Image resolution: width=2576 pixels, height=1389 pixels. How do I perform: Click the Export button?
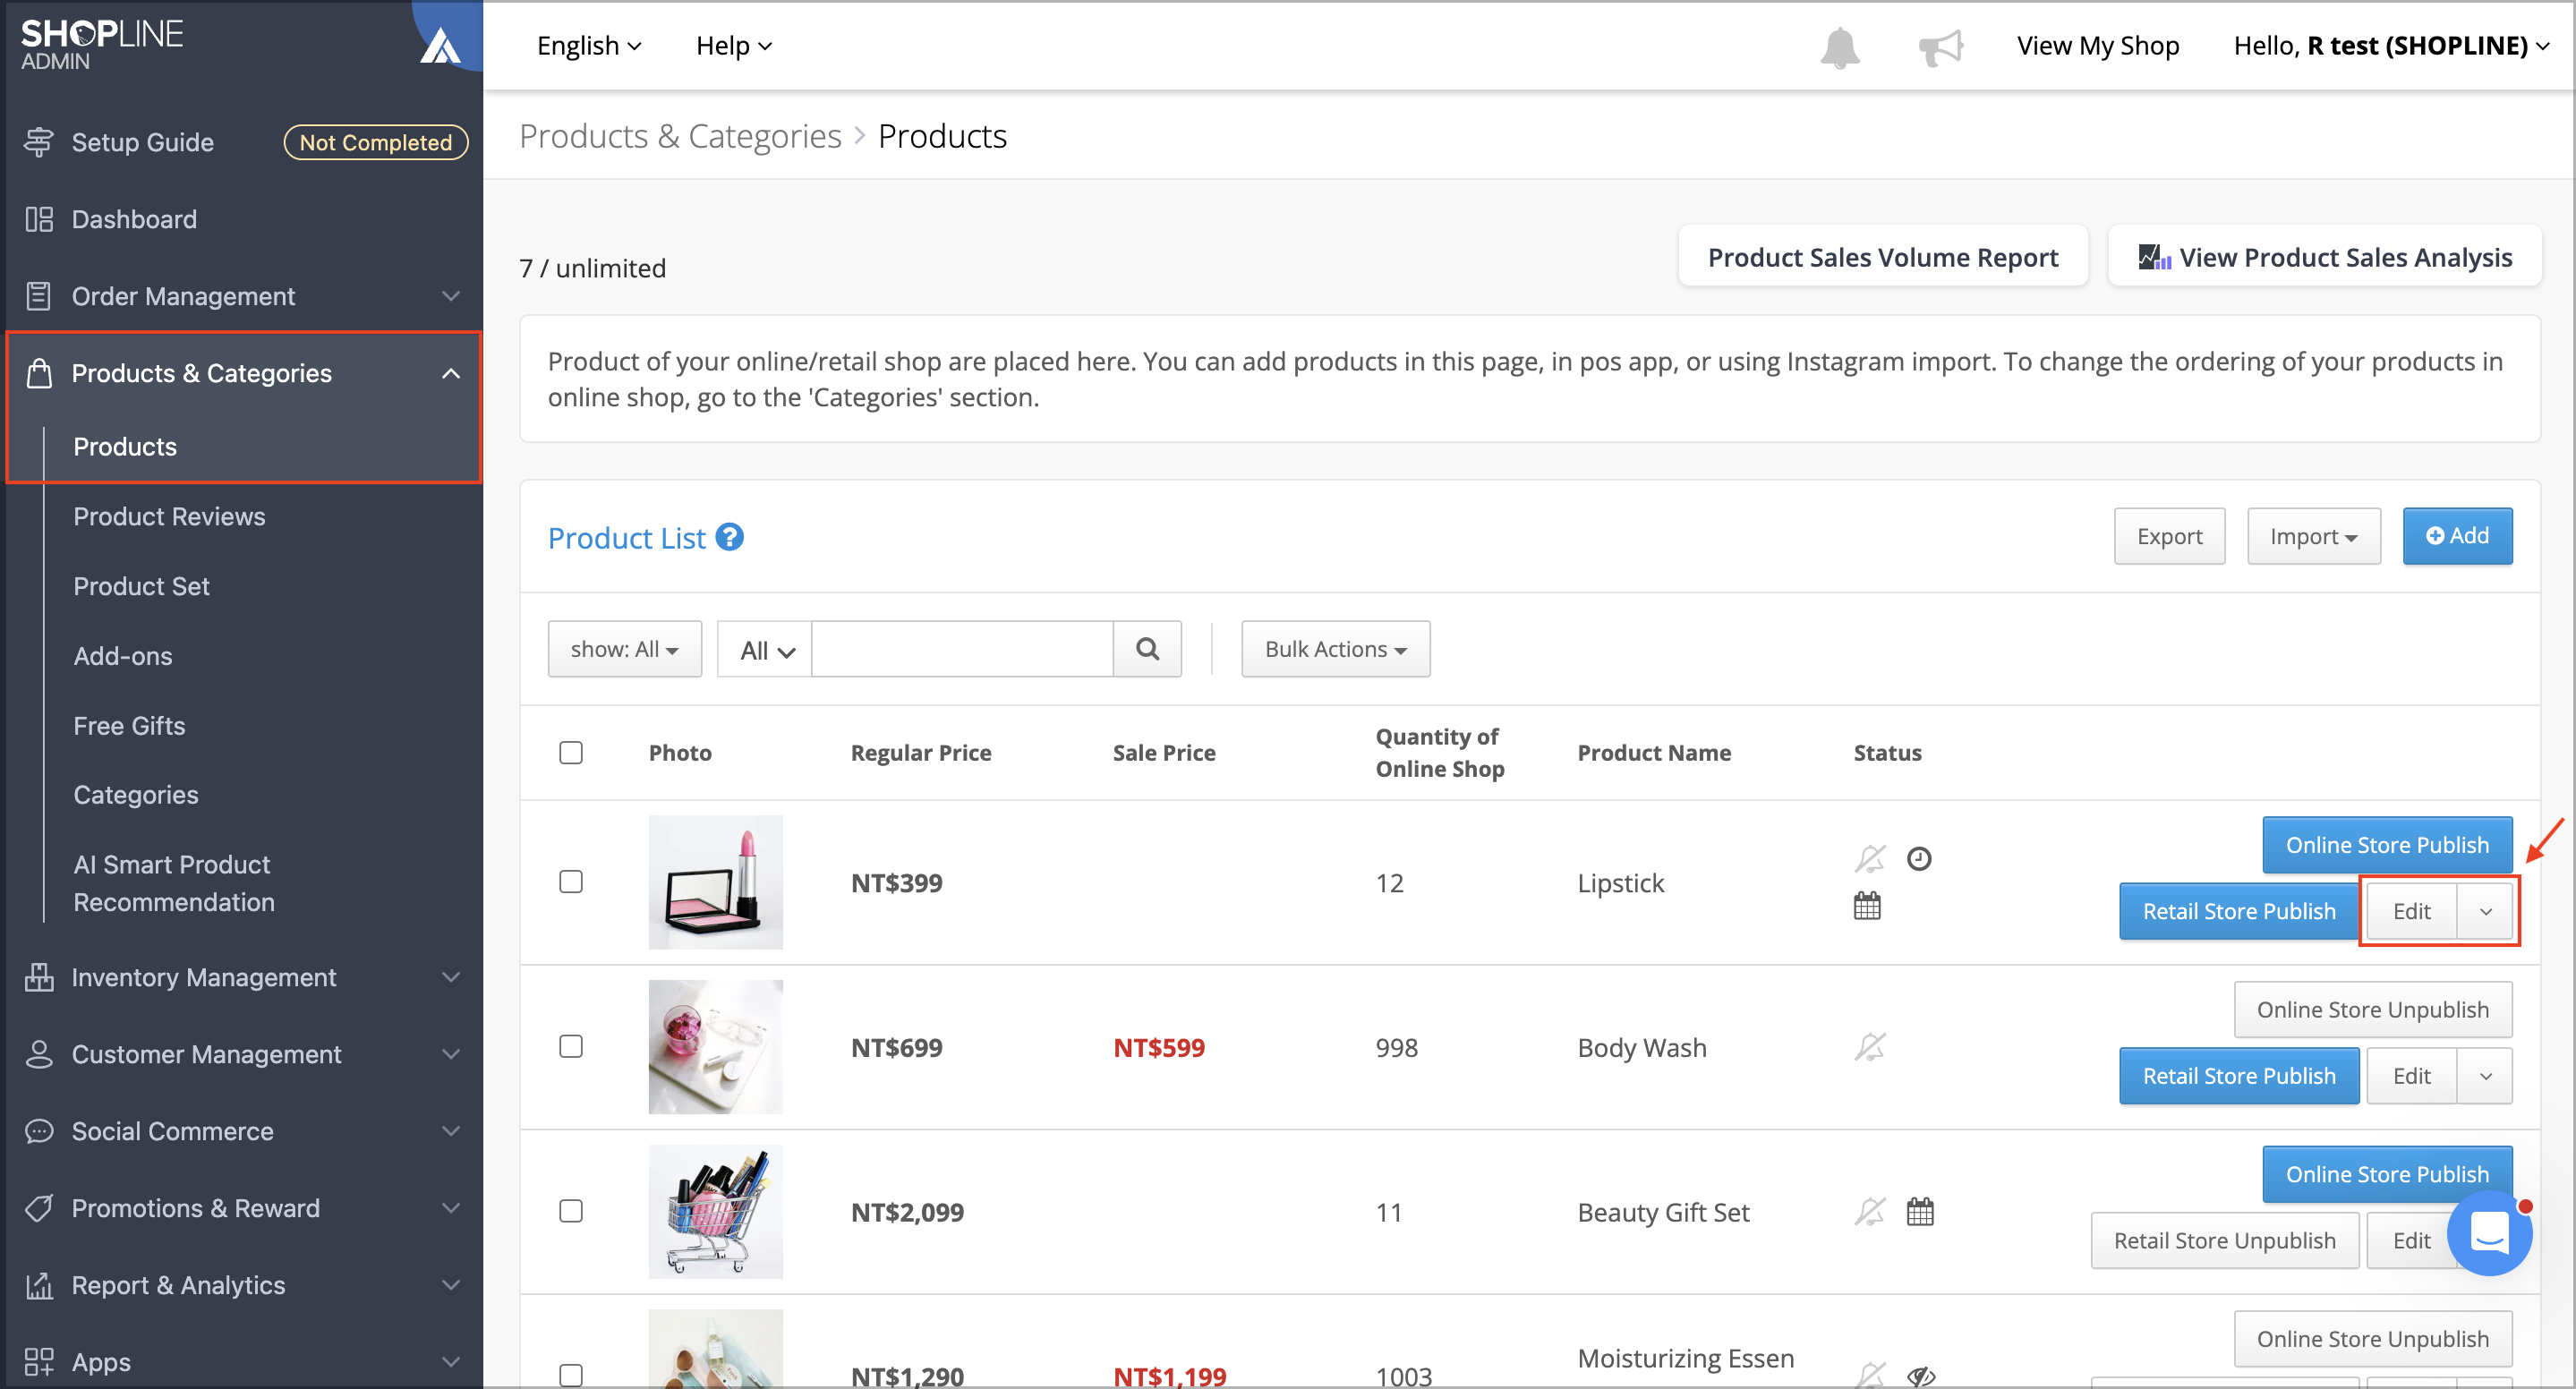pos(2169,536)
